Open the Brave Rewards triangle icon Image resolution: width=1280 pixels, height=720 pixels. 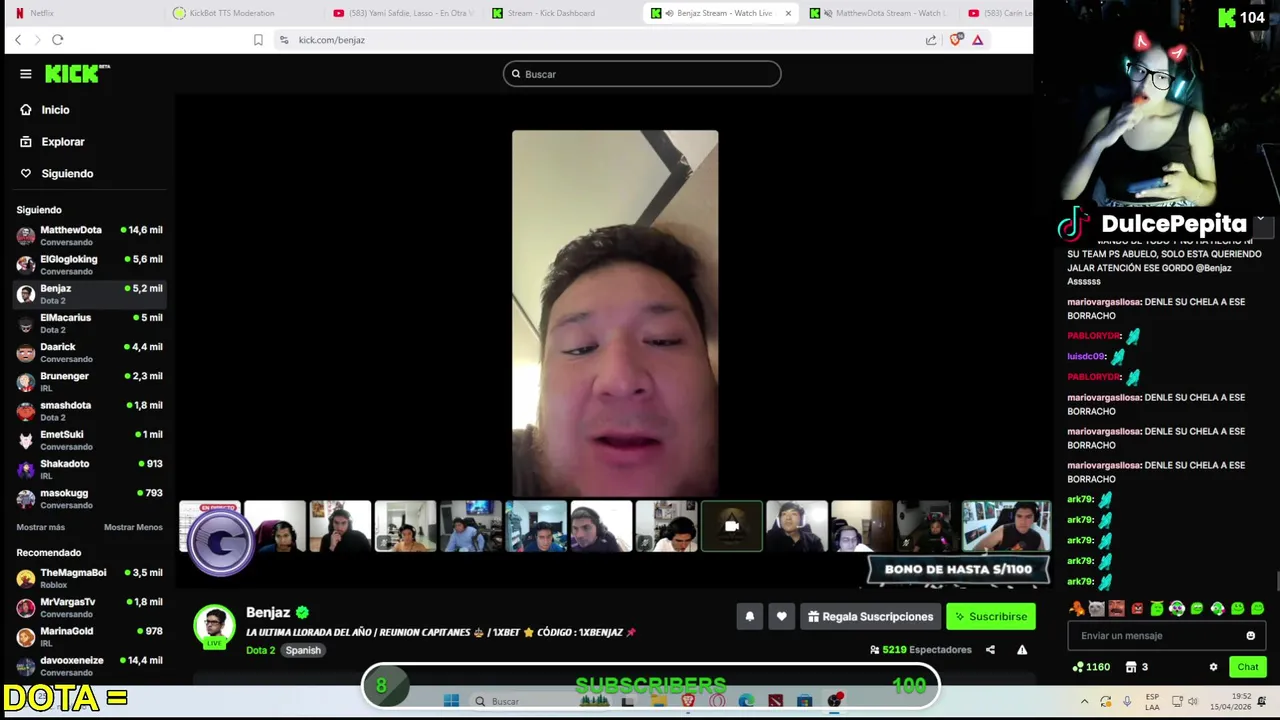point(978,40)
